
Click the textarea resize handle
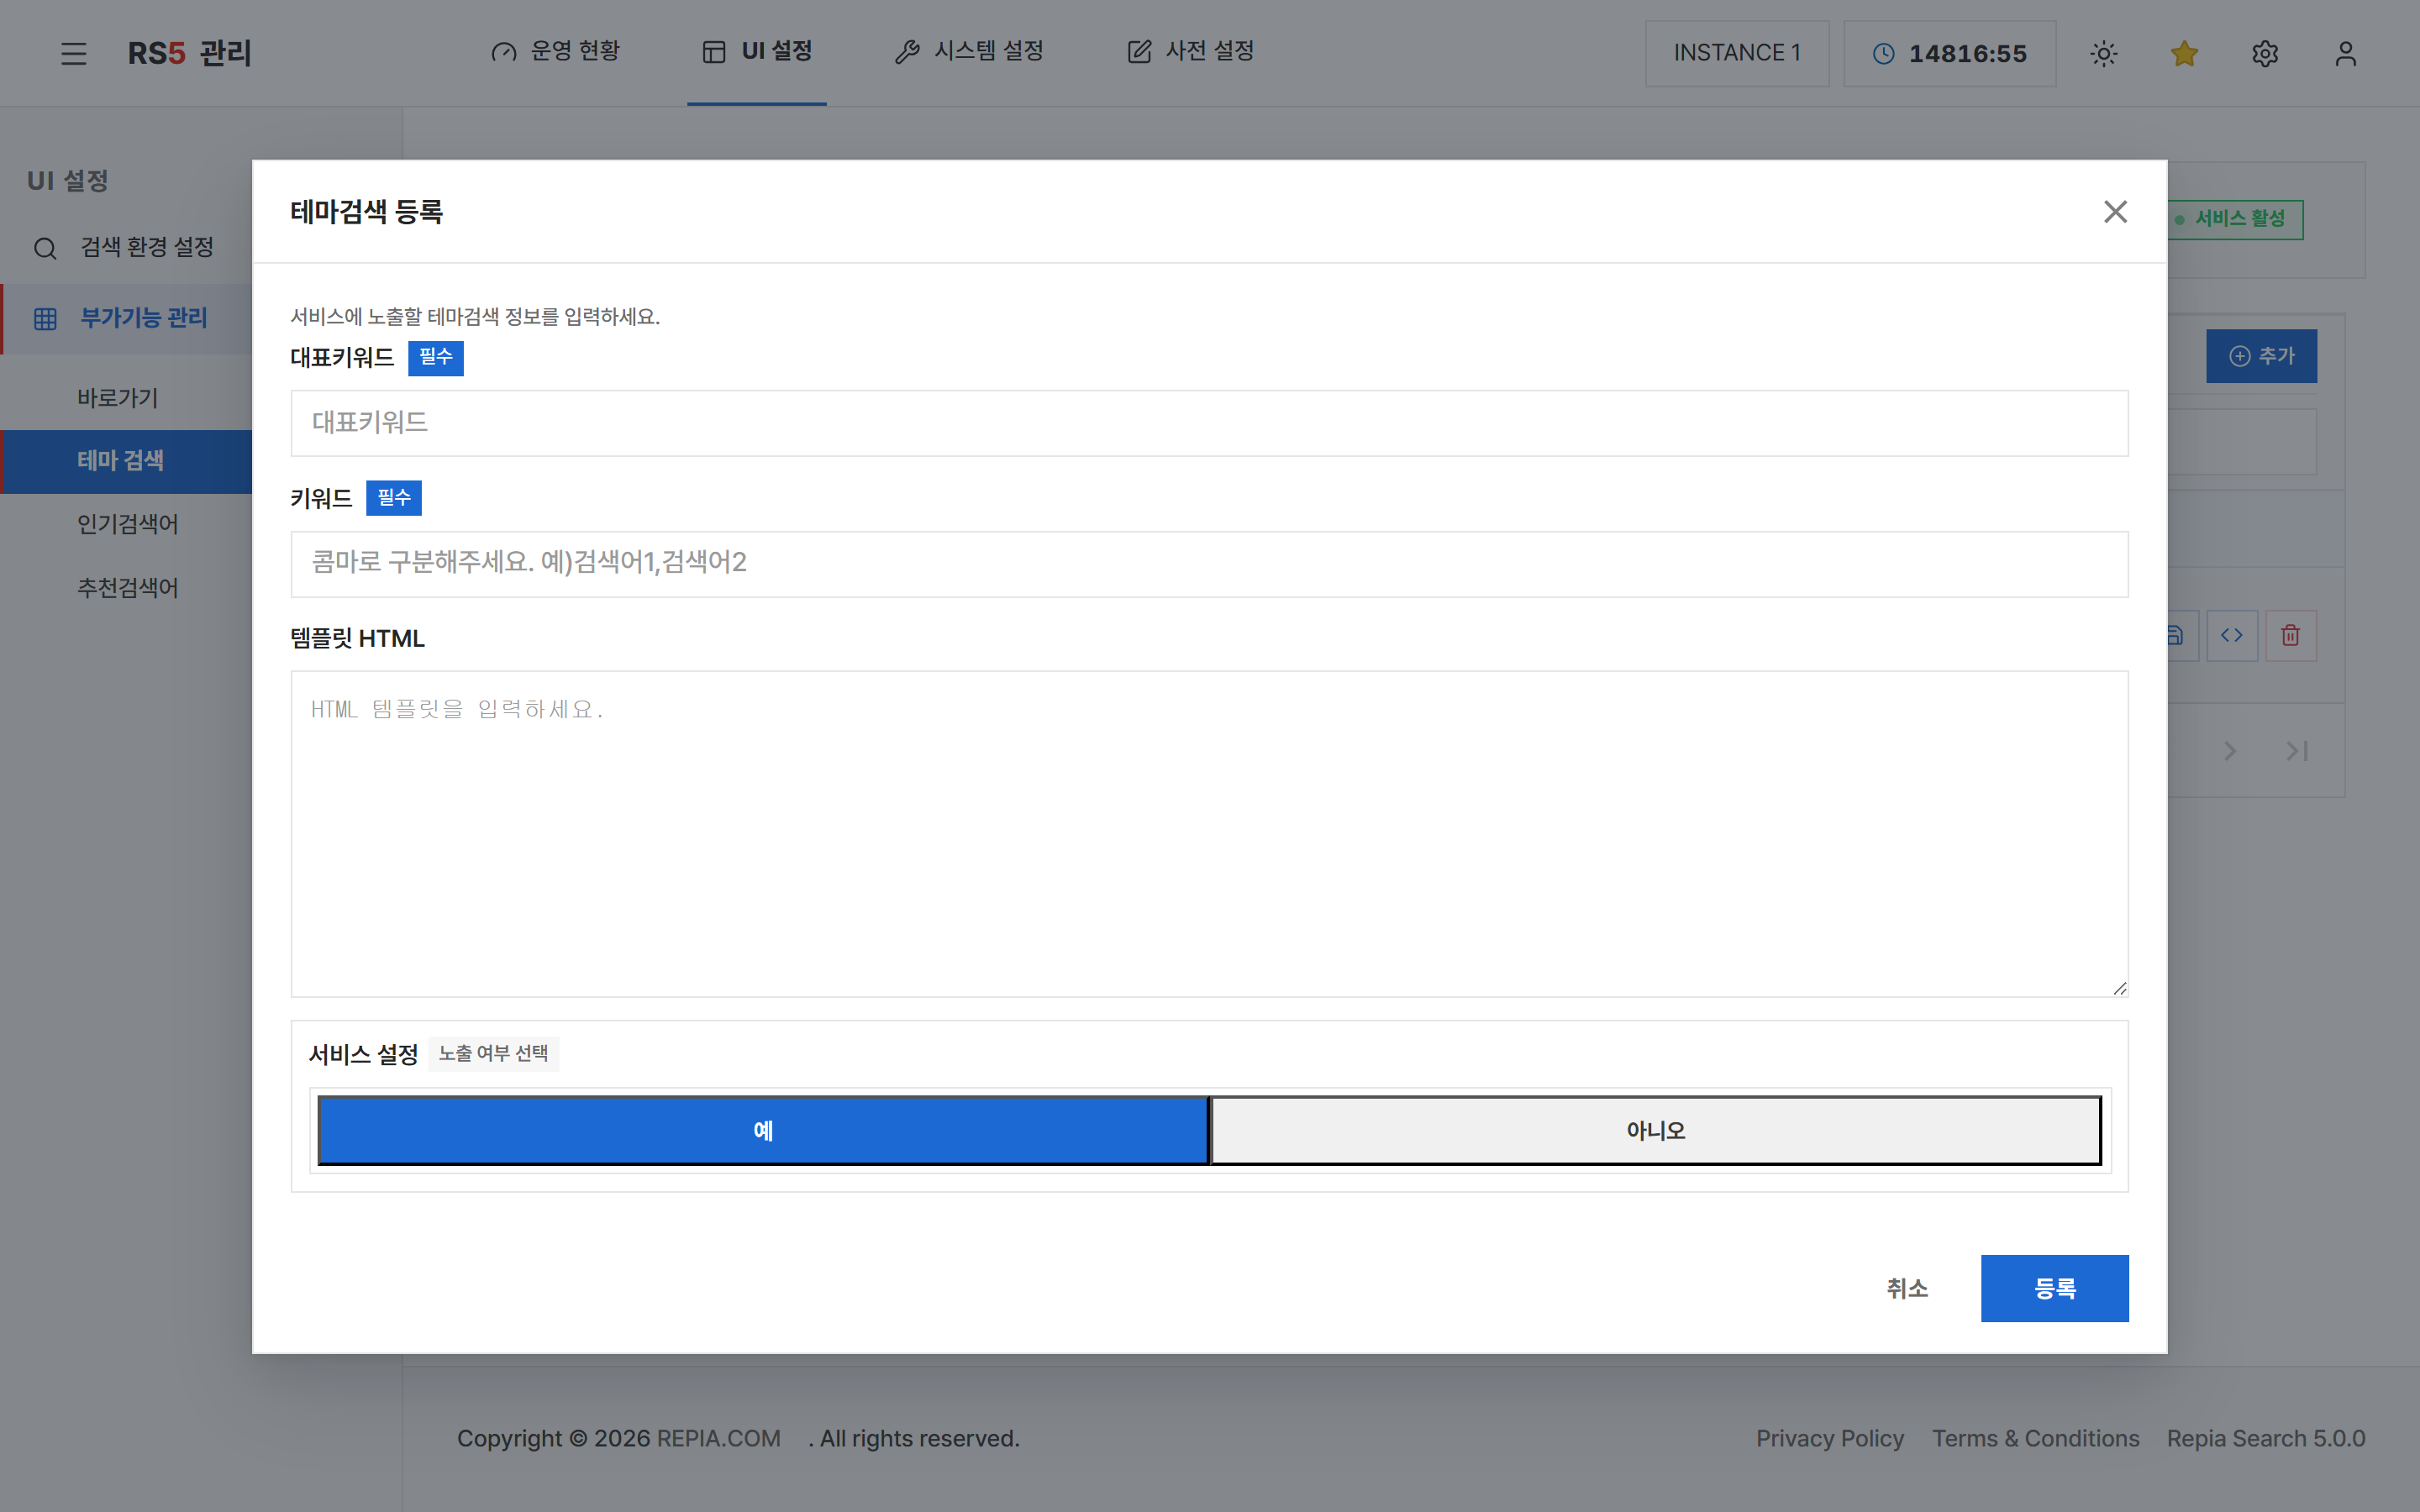point(2119,988)
